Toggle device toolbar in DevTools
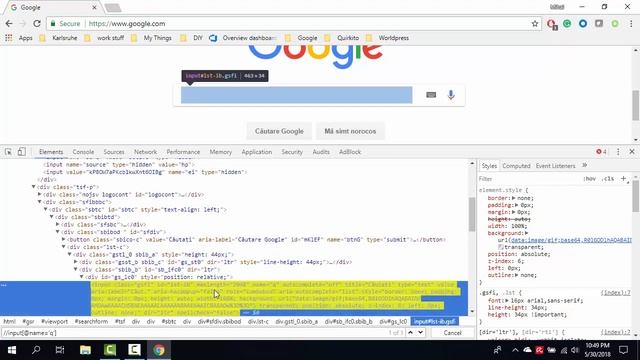Image resolution: width=640 pixels, height=360 pixels. [x=21, y=152]
